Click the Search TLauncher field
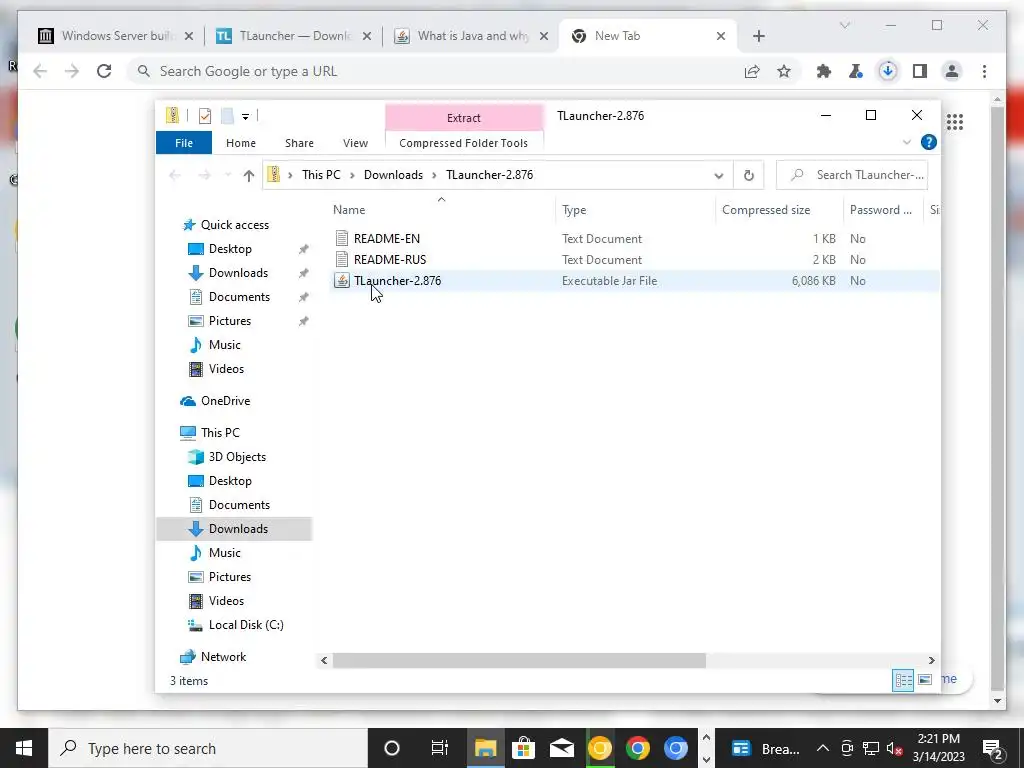Viewport: 1024px width, 768px height. tap(852, 175)
